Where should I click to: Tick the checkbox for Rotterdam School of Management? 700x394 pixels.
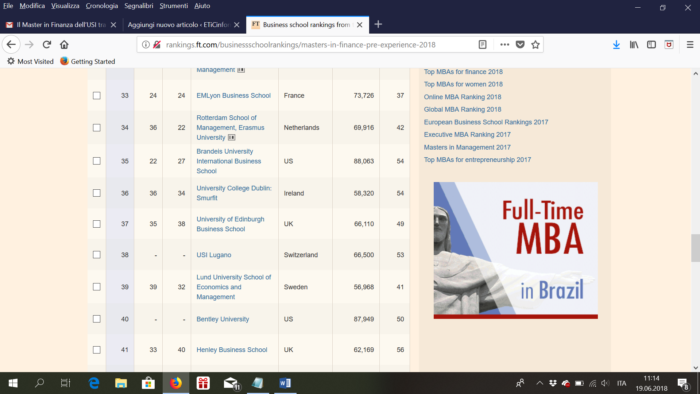tap(96, 128)
